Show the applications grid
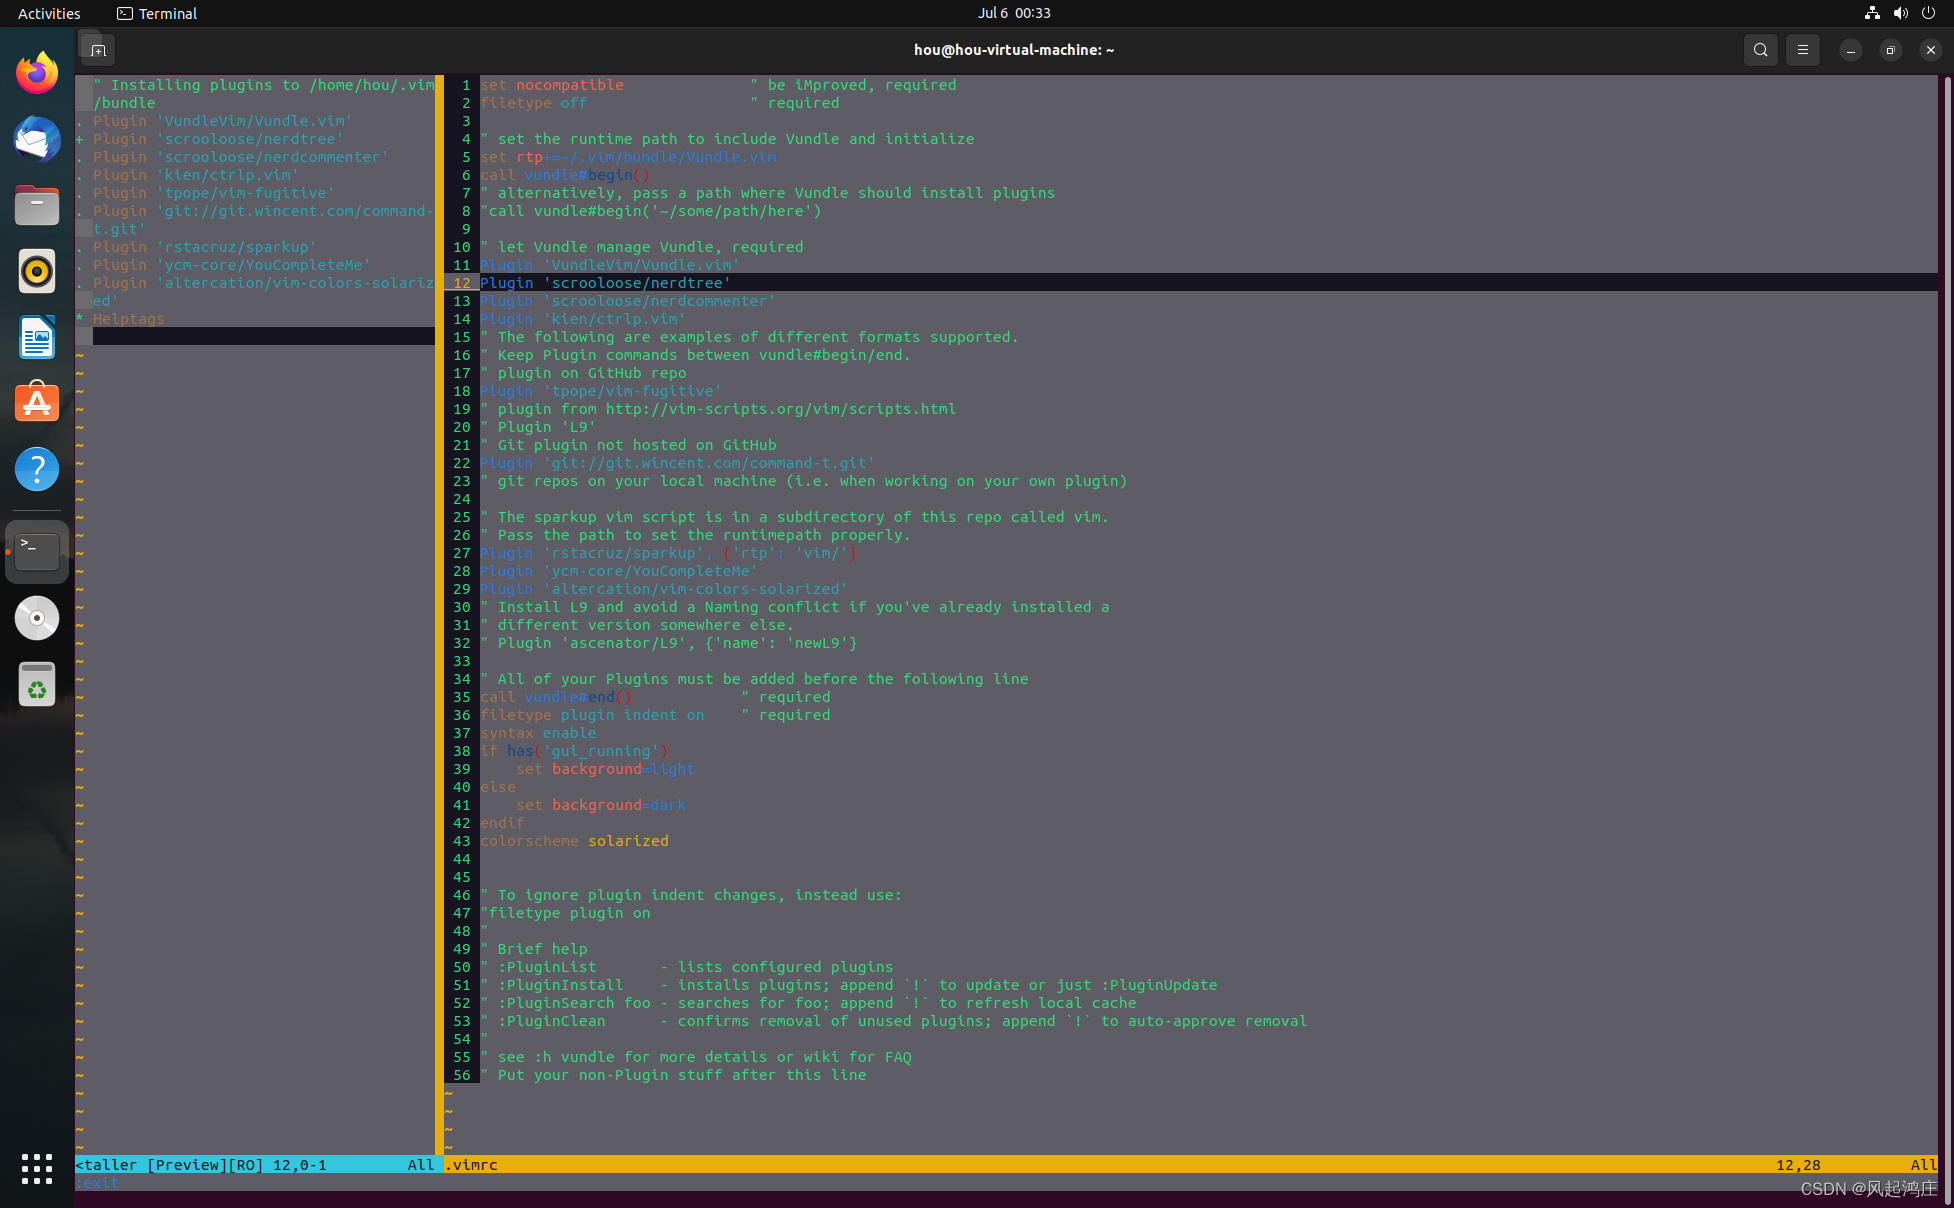This screenshot has height=1208, width=1954. click(37, 1168)
